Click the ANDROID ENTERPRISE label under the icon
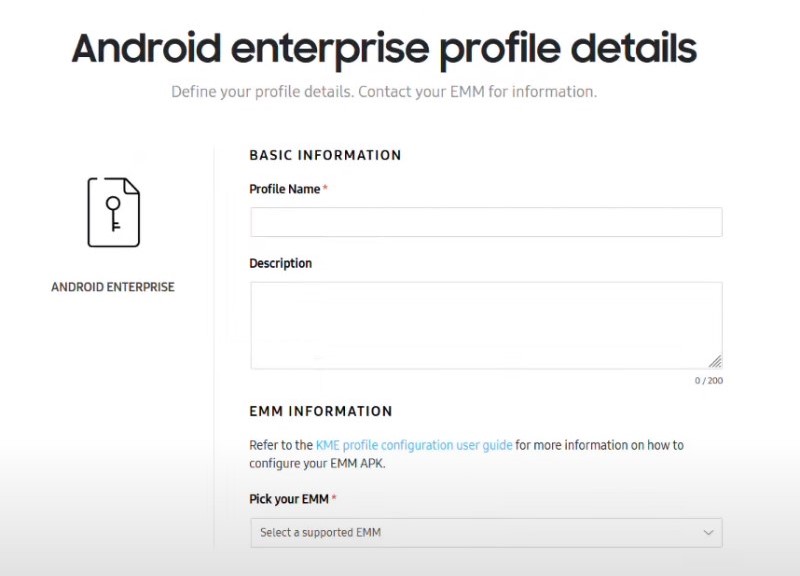 tap(113, 287)
